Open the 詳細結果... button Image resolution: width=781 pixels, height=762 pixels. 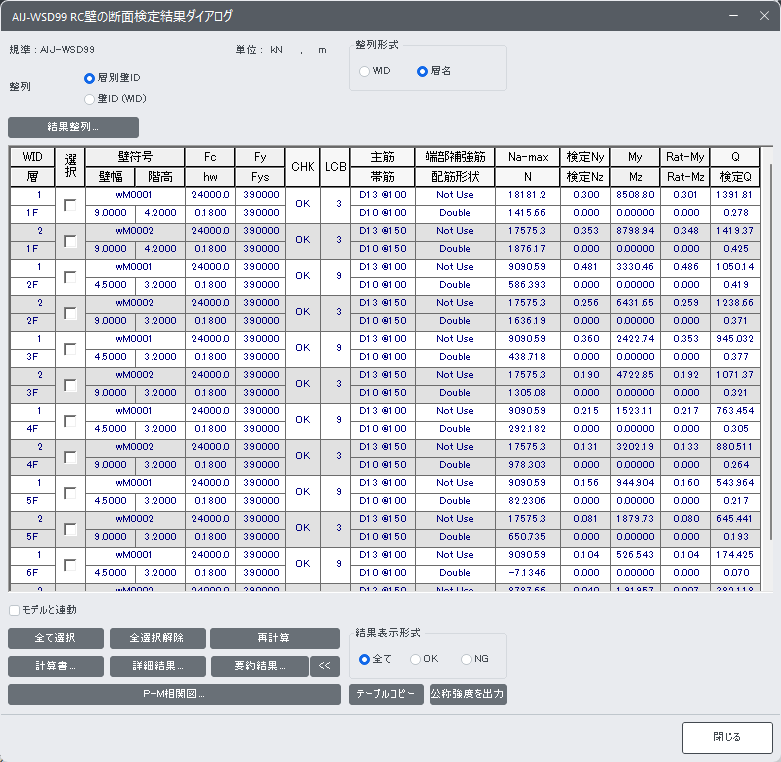[157, 666]
